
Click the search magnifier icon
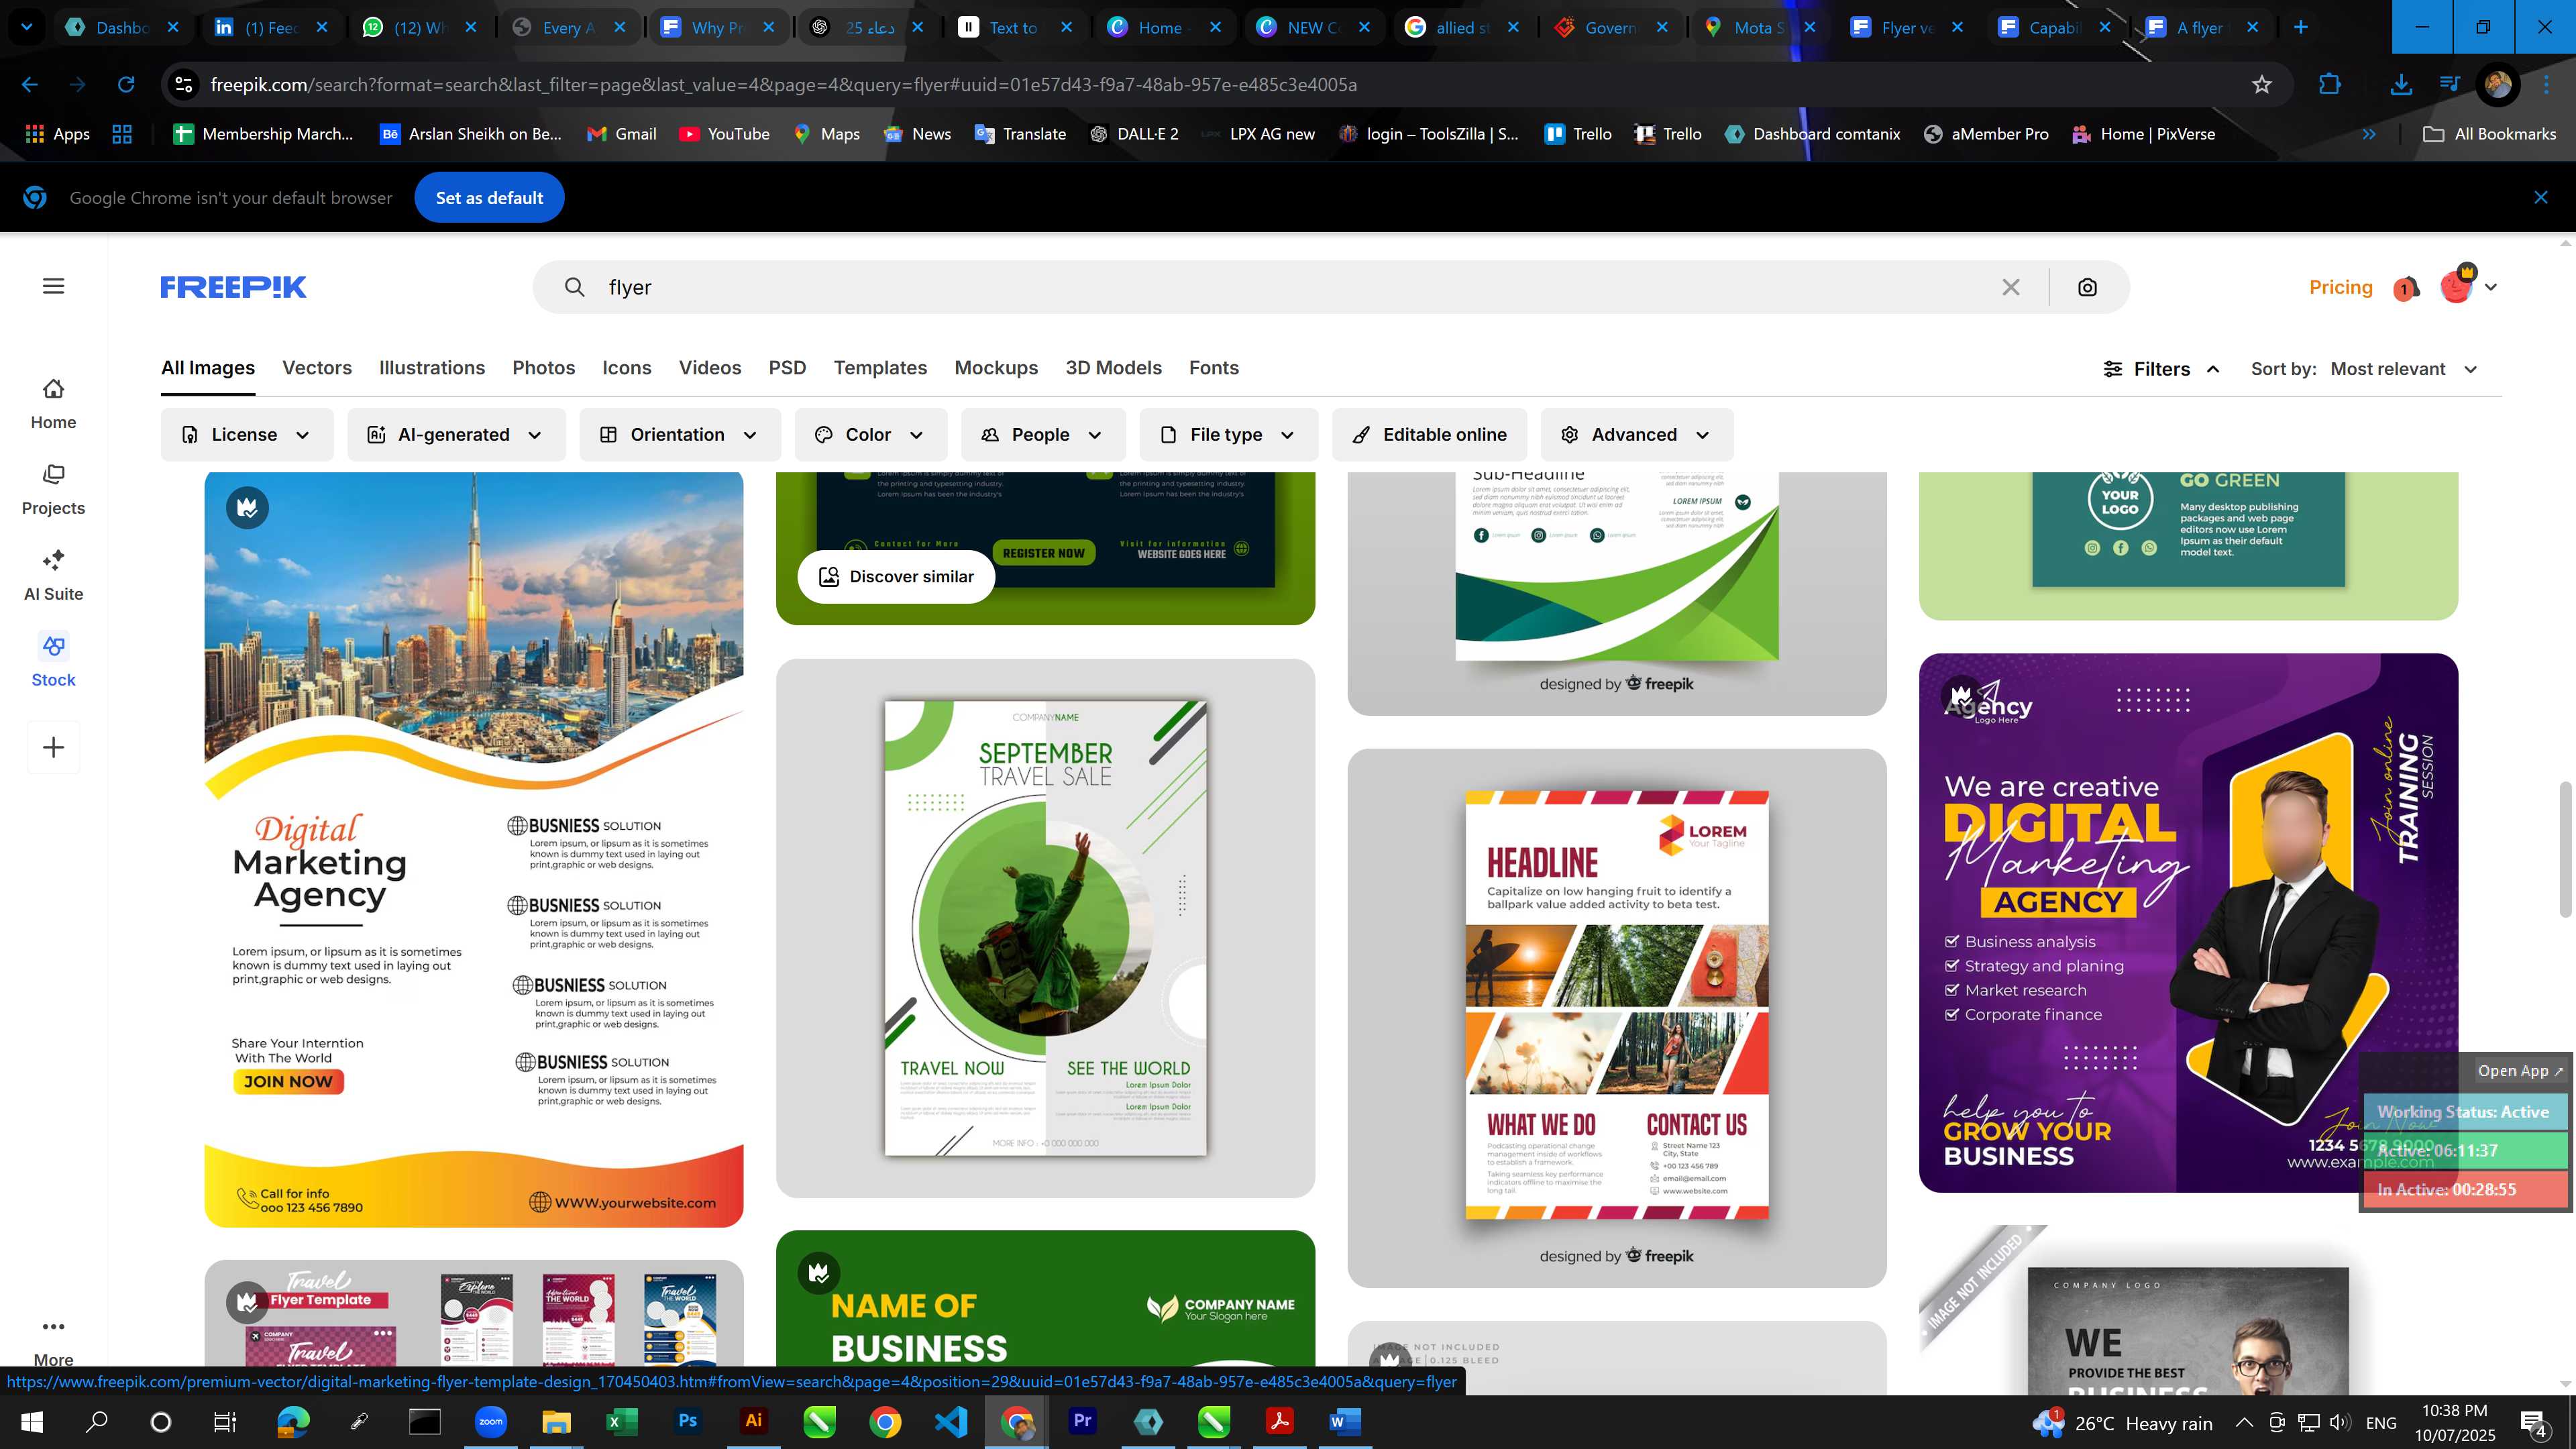574,287
